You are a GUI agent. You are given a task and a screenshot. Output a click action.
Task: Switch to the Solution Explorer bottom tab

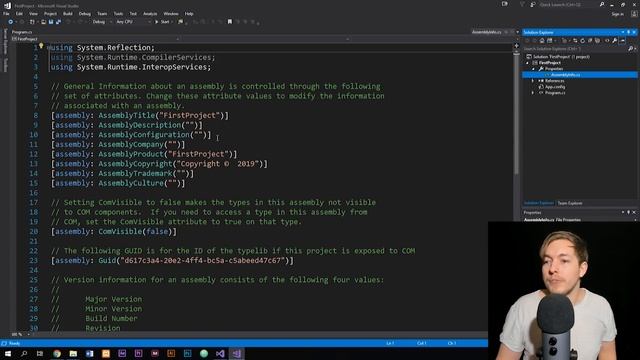539,203
